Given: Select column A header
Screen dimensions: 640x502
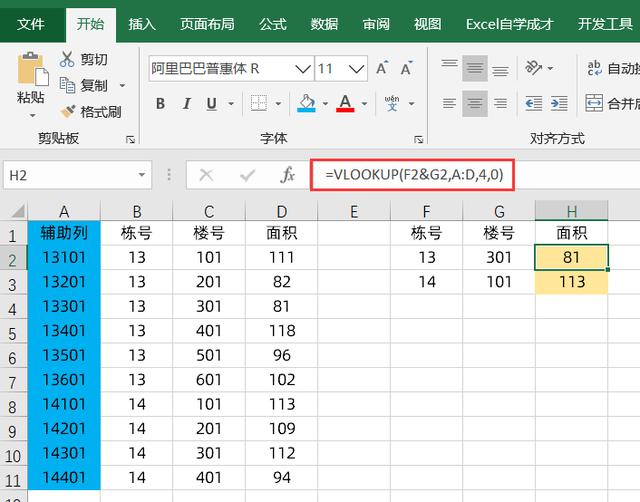Looking at the screenshot, I should pyautogui.click(x=64, y=211).
